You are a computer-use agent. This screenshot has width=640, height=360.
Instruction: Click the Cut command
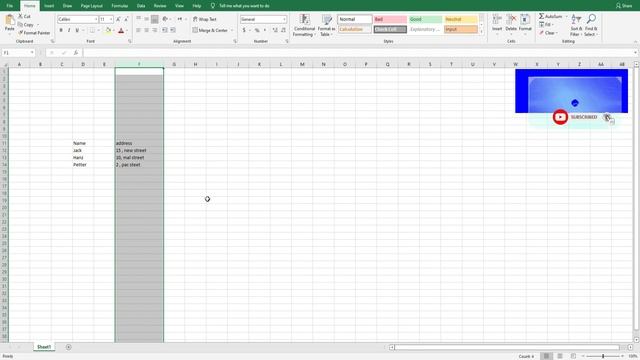point(24,16)
